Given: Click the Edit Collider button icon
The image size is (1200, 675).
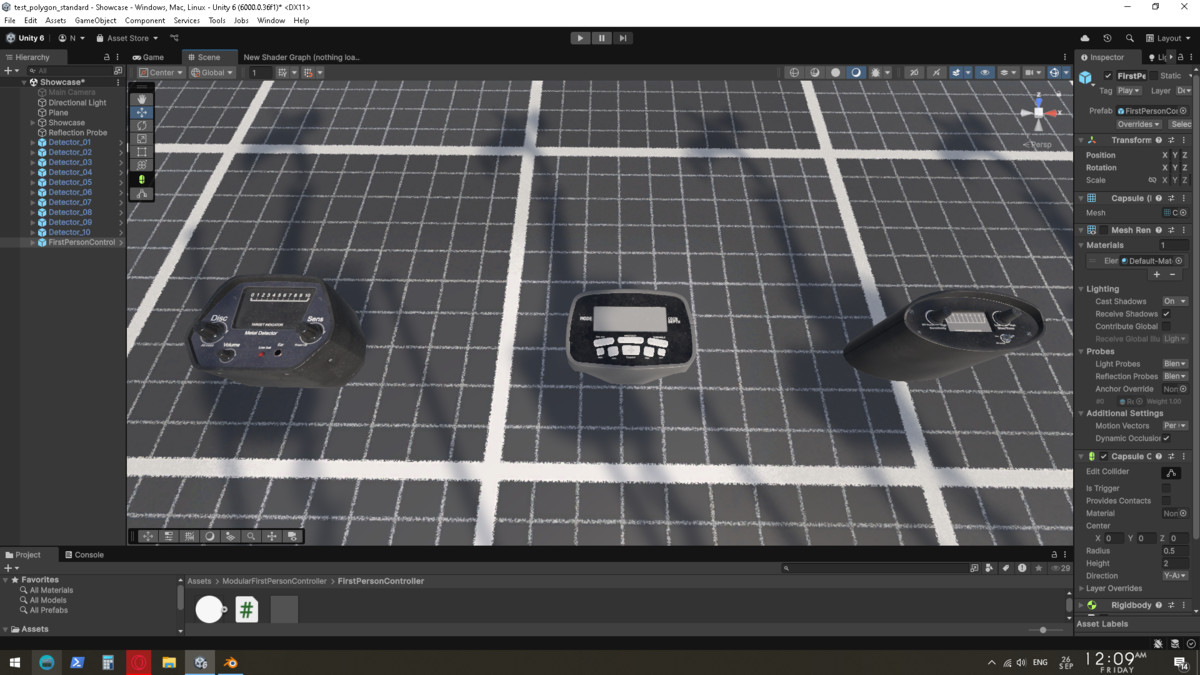Looking at the screenshot, I should (1171, 472).
